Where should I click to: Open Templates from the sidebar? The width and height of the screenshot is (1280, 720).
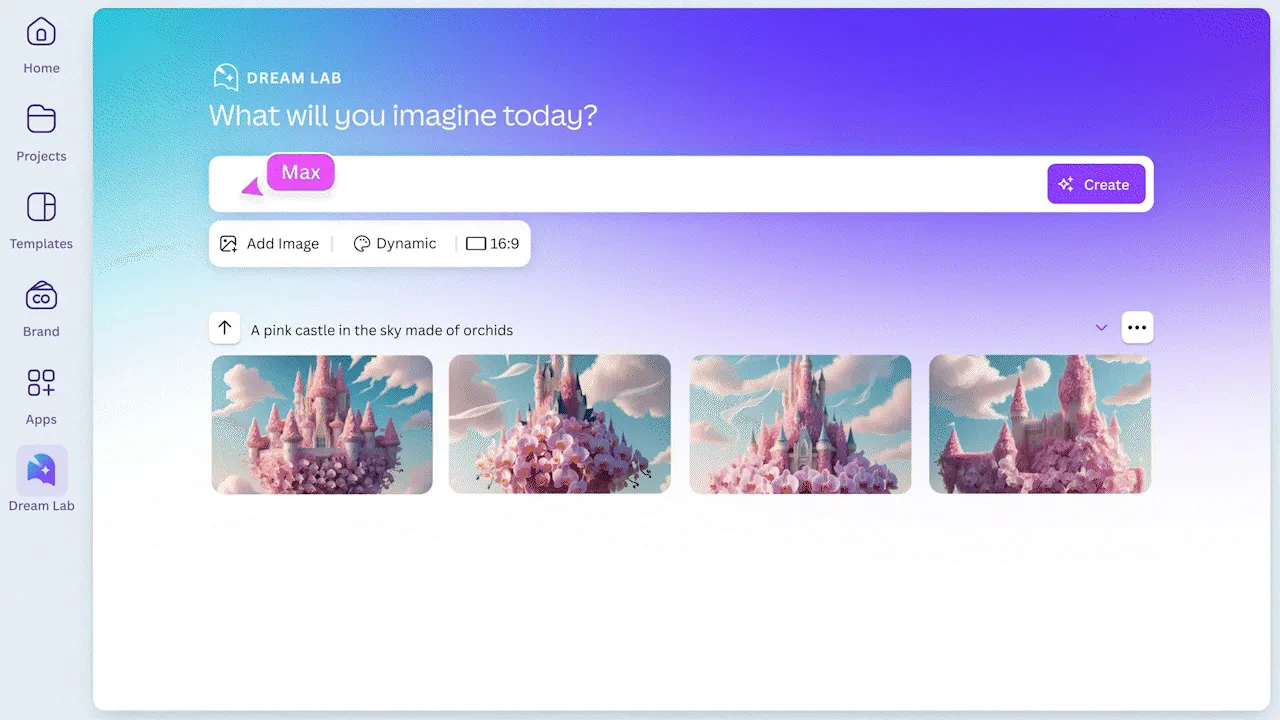point(41,205)
